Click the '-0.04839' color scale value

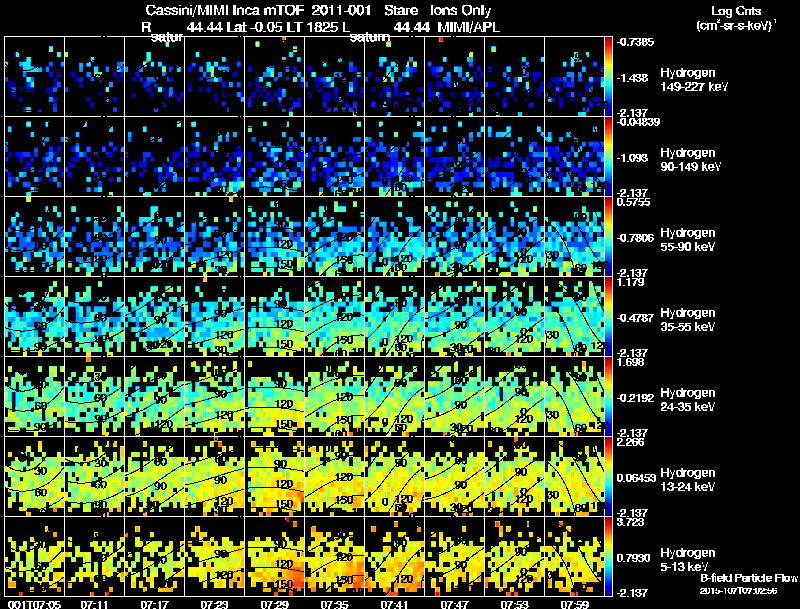click(x=638, y=122)
